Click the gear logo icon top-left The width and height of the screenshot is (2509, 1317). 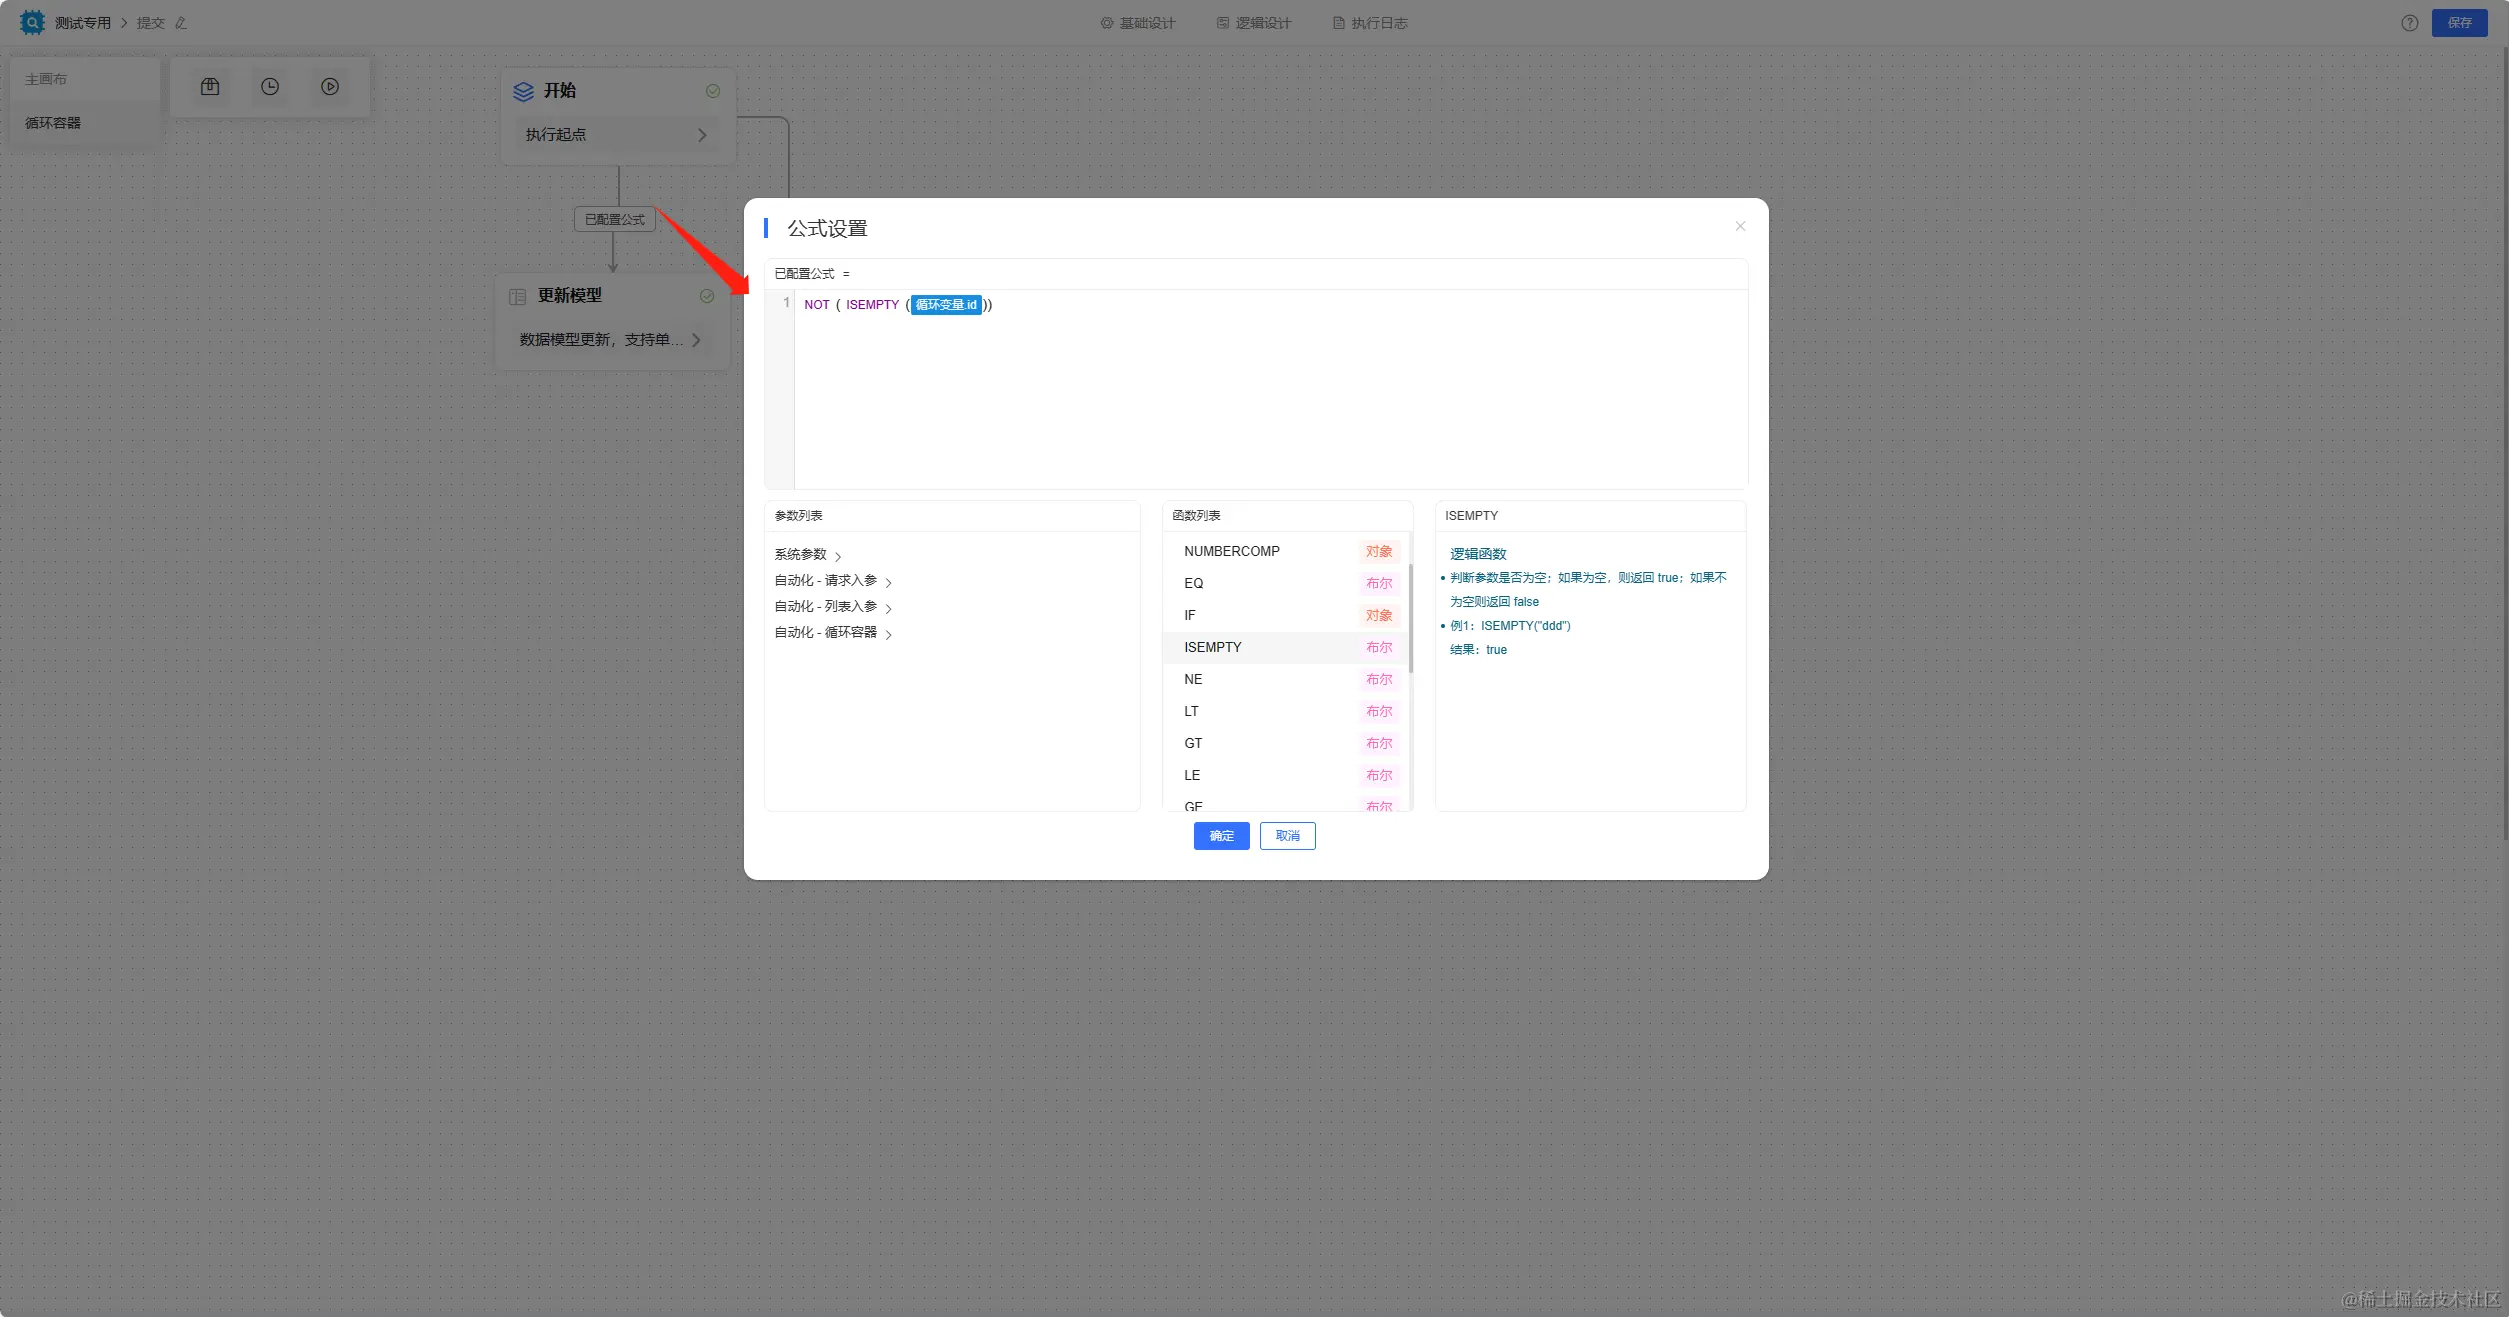(32, 22)
